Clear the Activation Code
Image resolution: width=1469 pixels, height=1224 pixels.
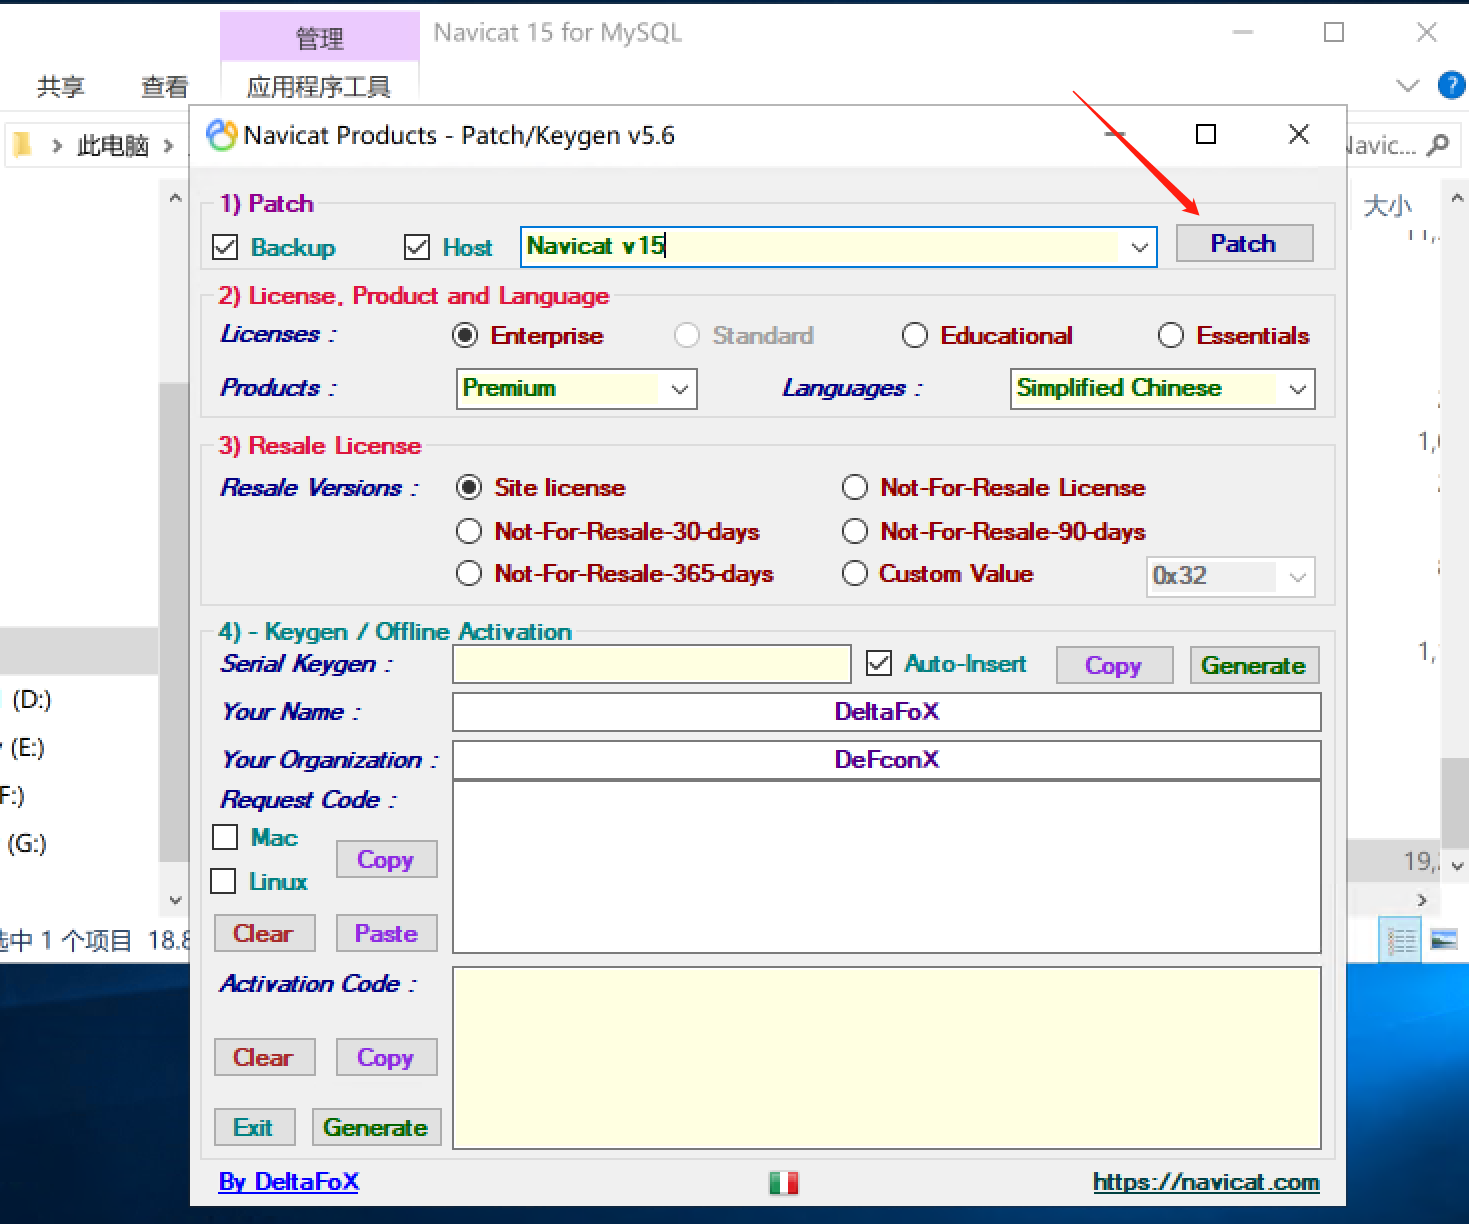pyautogui.click(x=264, y=1057)
